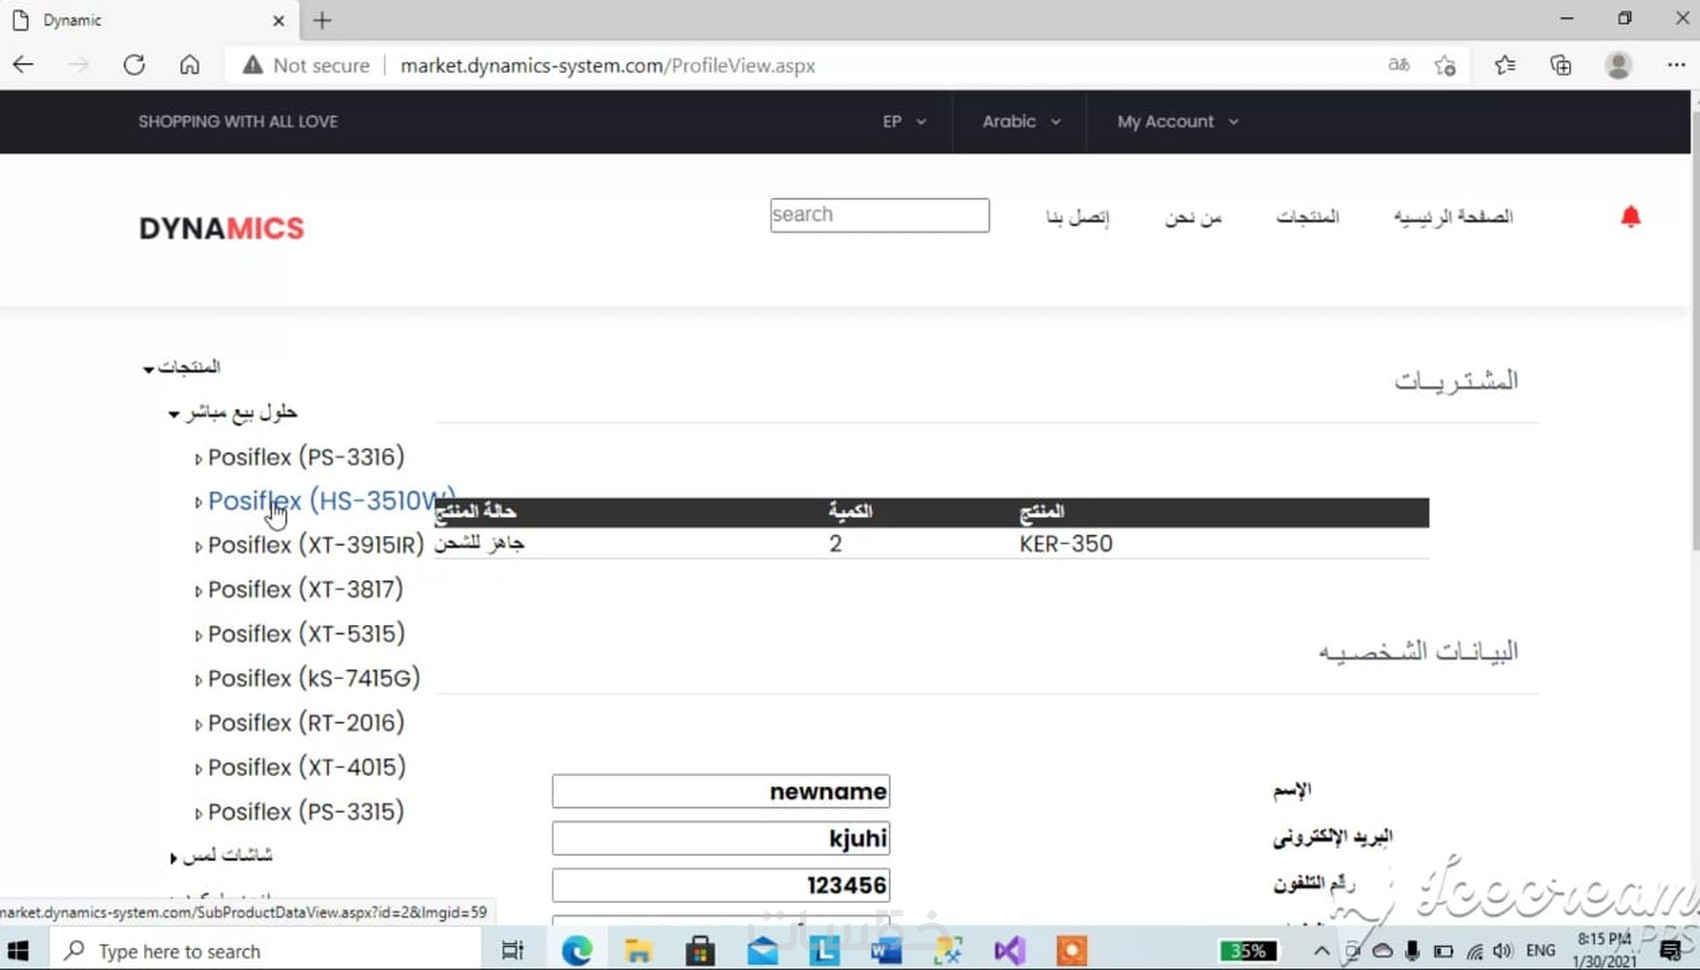Image resolution: width=1700 pixels, height=970 pixels.
Task: Click the الكمية column header
Action: coord(850,511)
